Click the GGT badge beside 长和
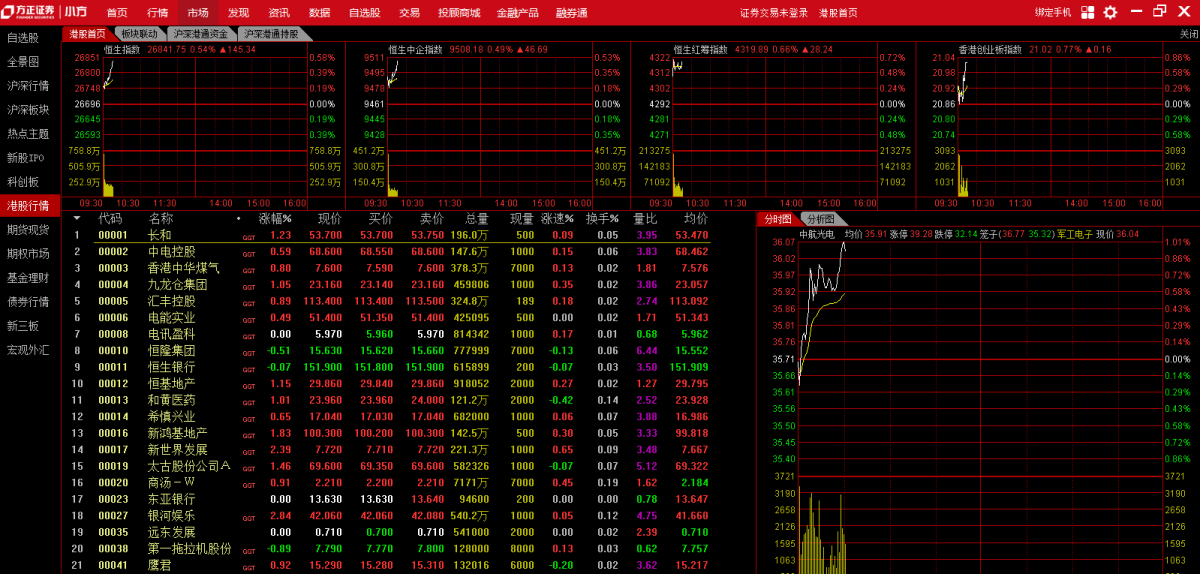The image size is (1200, 574). pyautogui.click(x=248, y=236)
